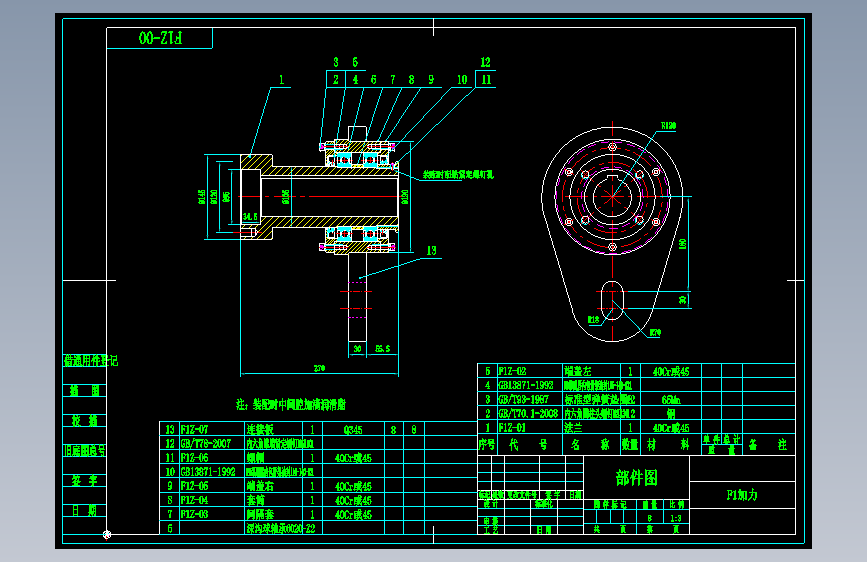Select GB13871-1992 in parts row 4

click(x=526, y=386)
